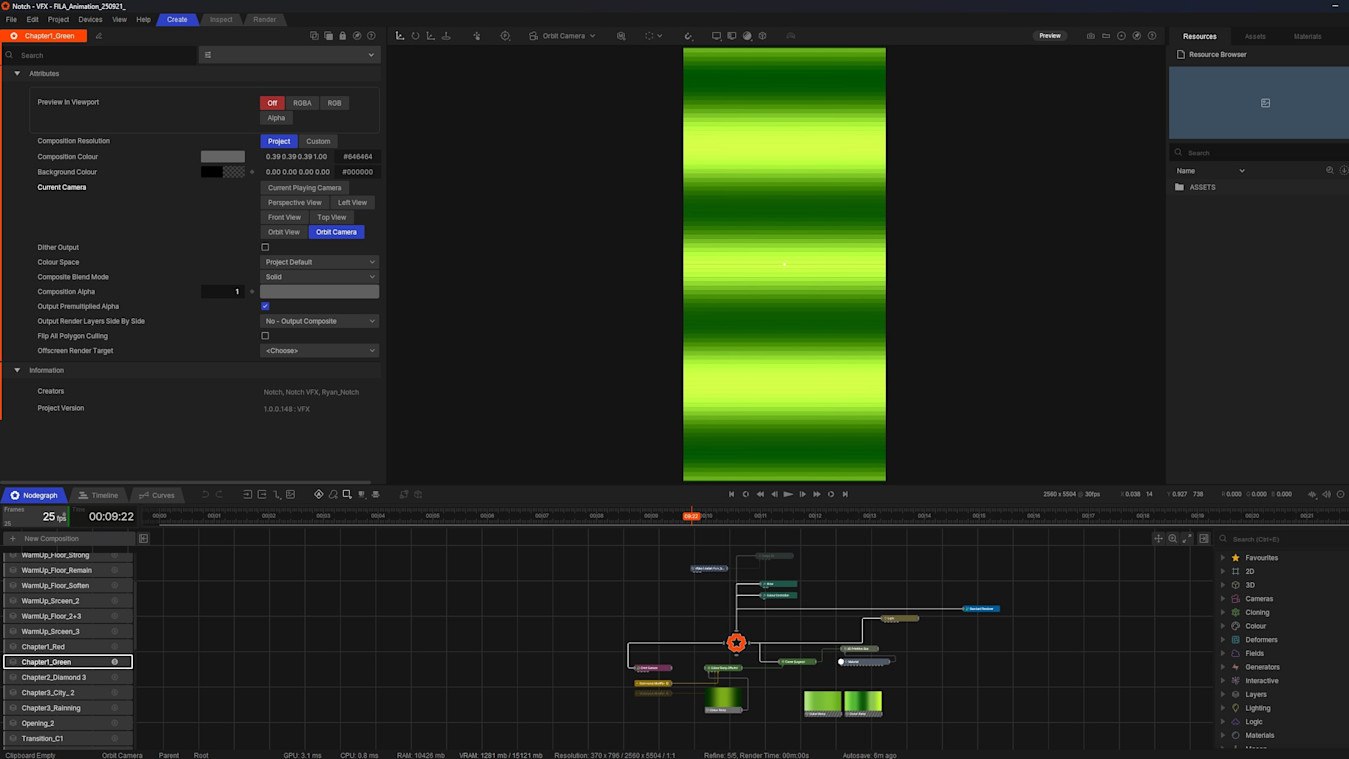This screenshot has width=1349, height=759.
Task: Switch to the Curves tab
Action: pyautogui.click(x=156, y=495)
